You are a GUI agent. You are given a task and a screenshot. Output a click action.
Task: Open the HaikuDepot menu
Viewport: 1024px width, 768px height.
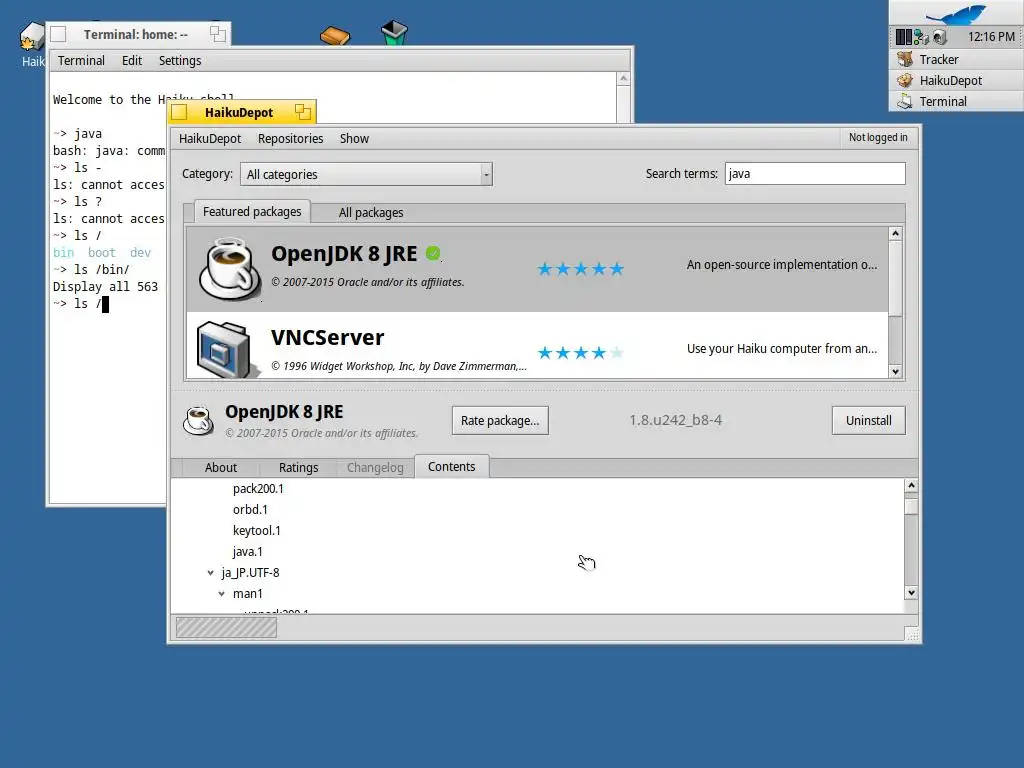pos(210,138)
